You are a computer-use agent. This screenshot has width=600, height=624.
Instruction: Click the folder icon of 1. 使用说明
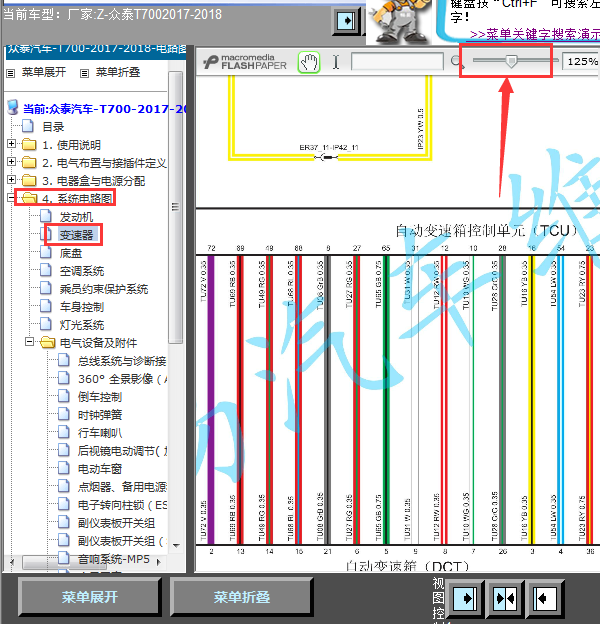click(x=29, y=144)
